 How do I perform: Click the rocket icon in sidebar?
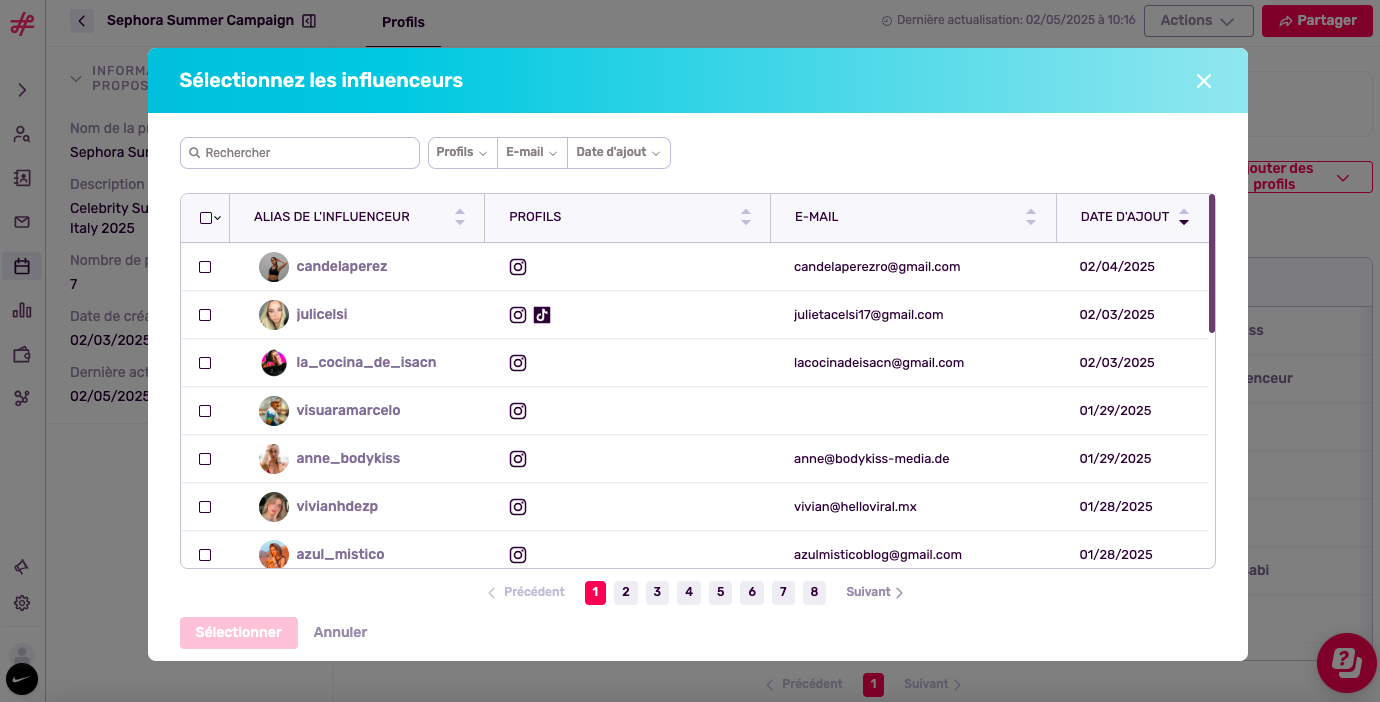click(22, 566)
